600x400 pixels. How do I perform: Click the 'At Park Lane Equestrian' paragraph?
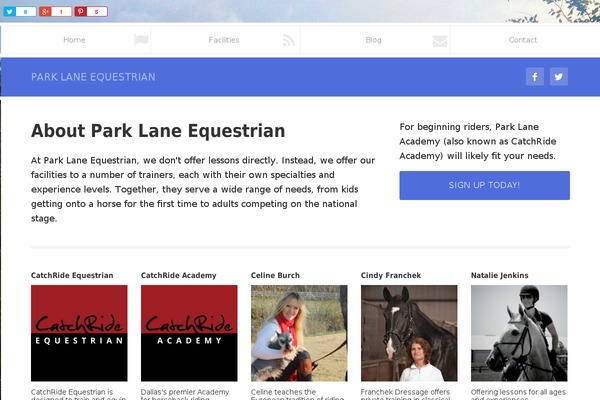203,189
